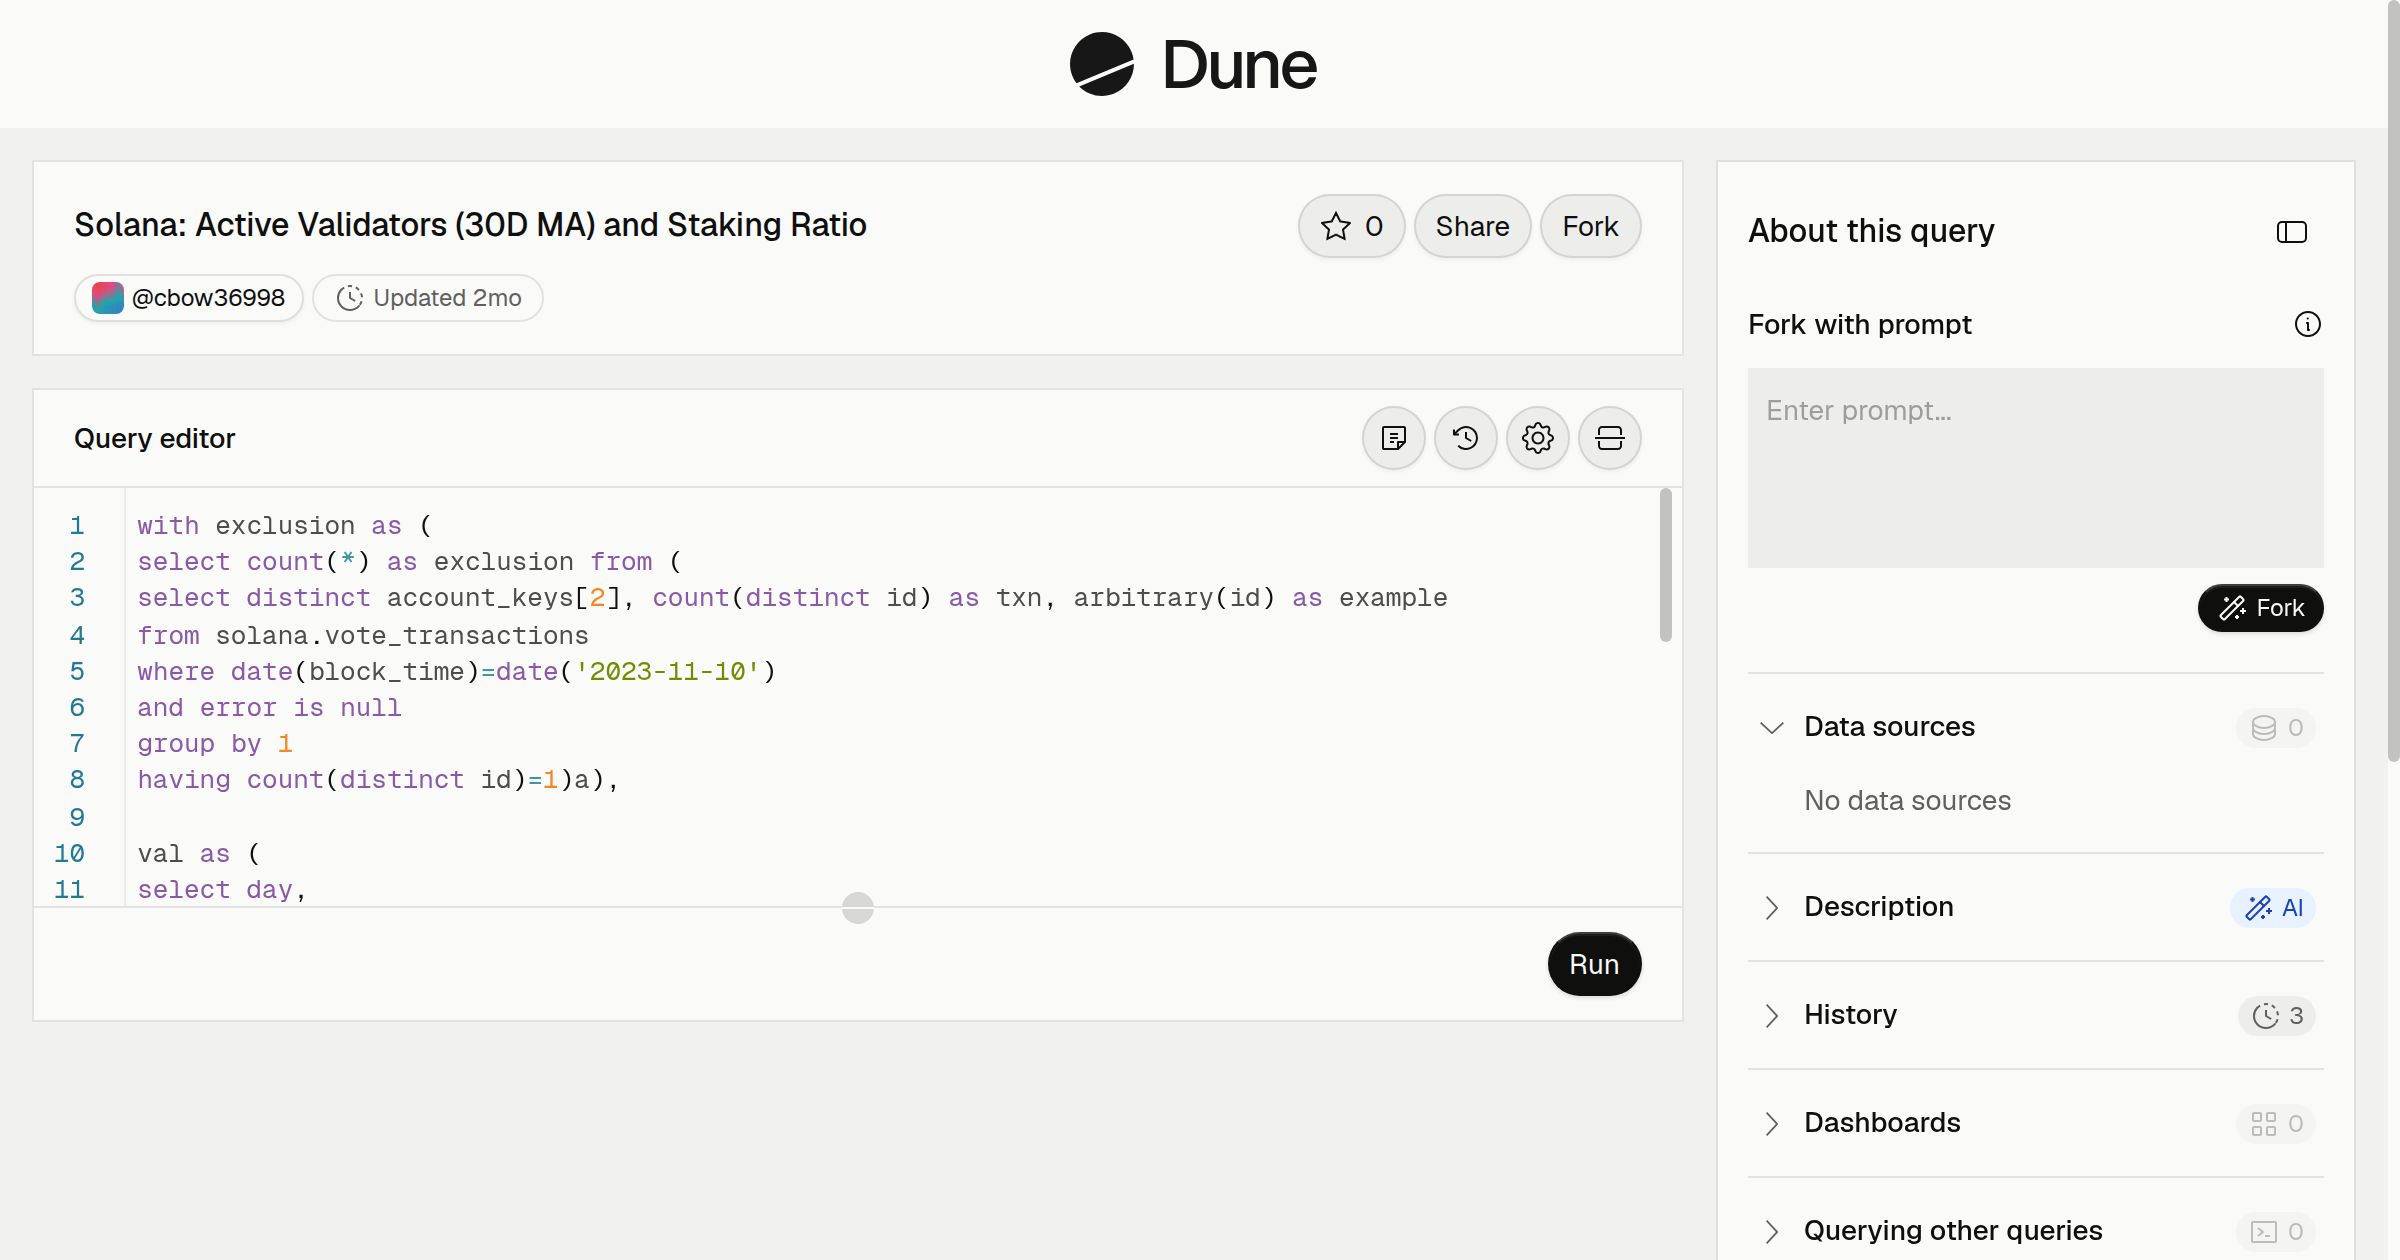Click the Share button
The width and height of the screenshot is (2400, 1260).
click(1472, 226)
